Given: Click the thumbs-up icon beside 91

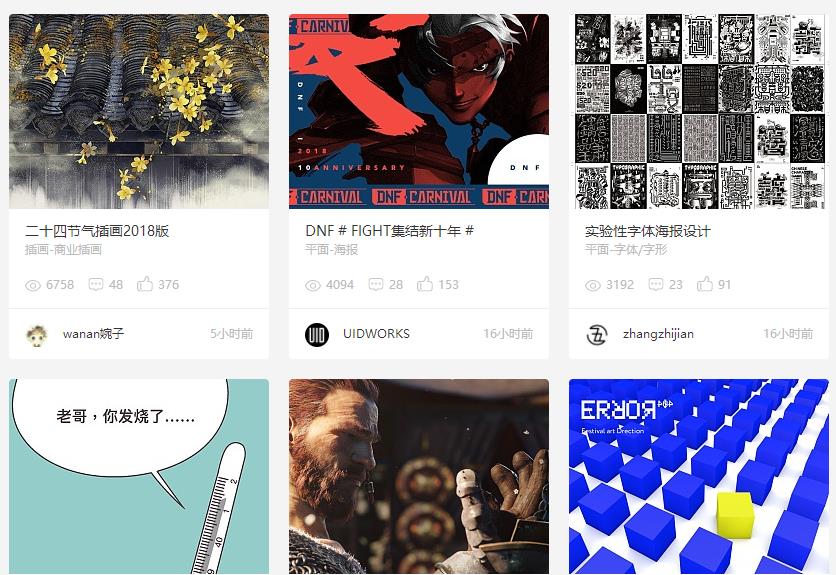Looking at the screenshot, I should point(705,284).
